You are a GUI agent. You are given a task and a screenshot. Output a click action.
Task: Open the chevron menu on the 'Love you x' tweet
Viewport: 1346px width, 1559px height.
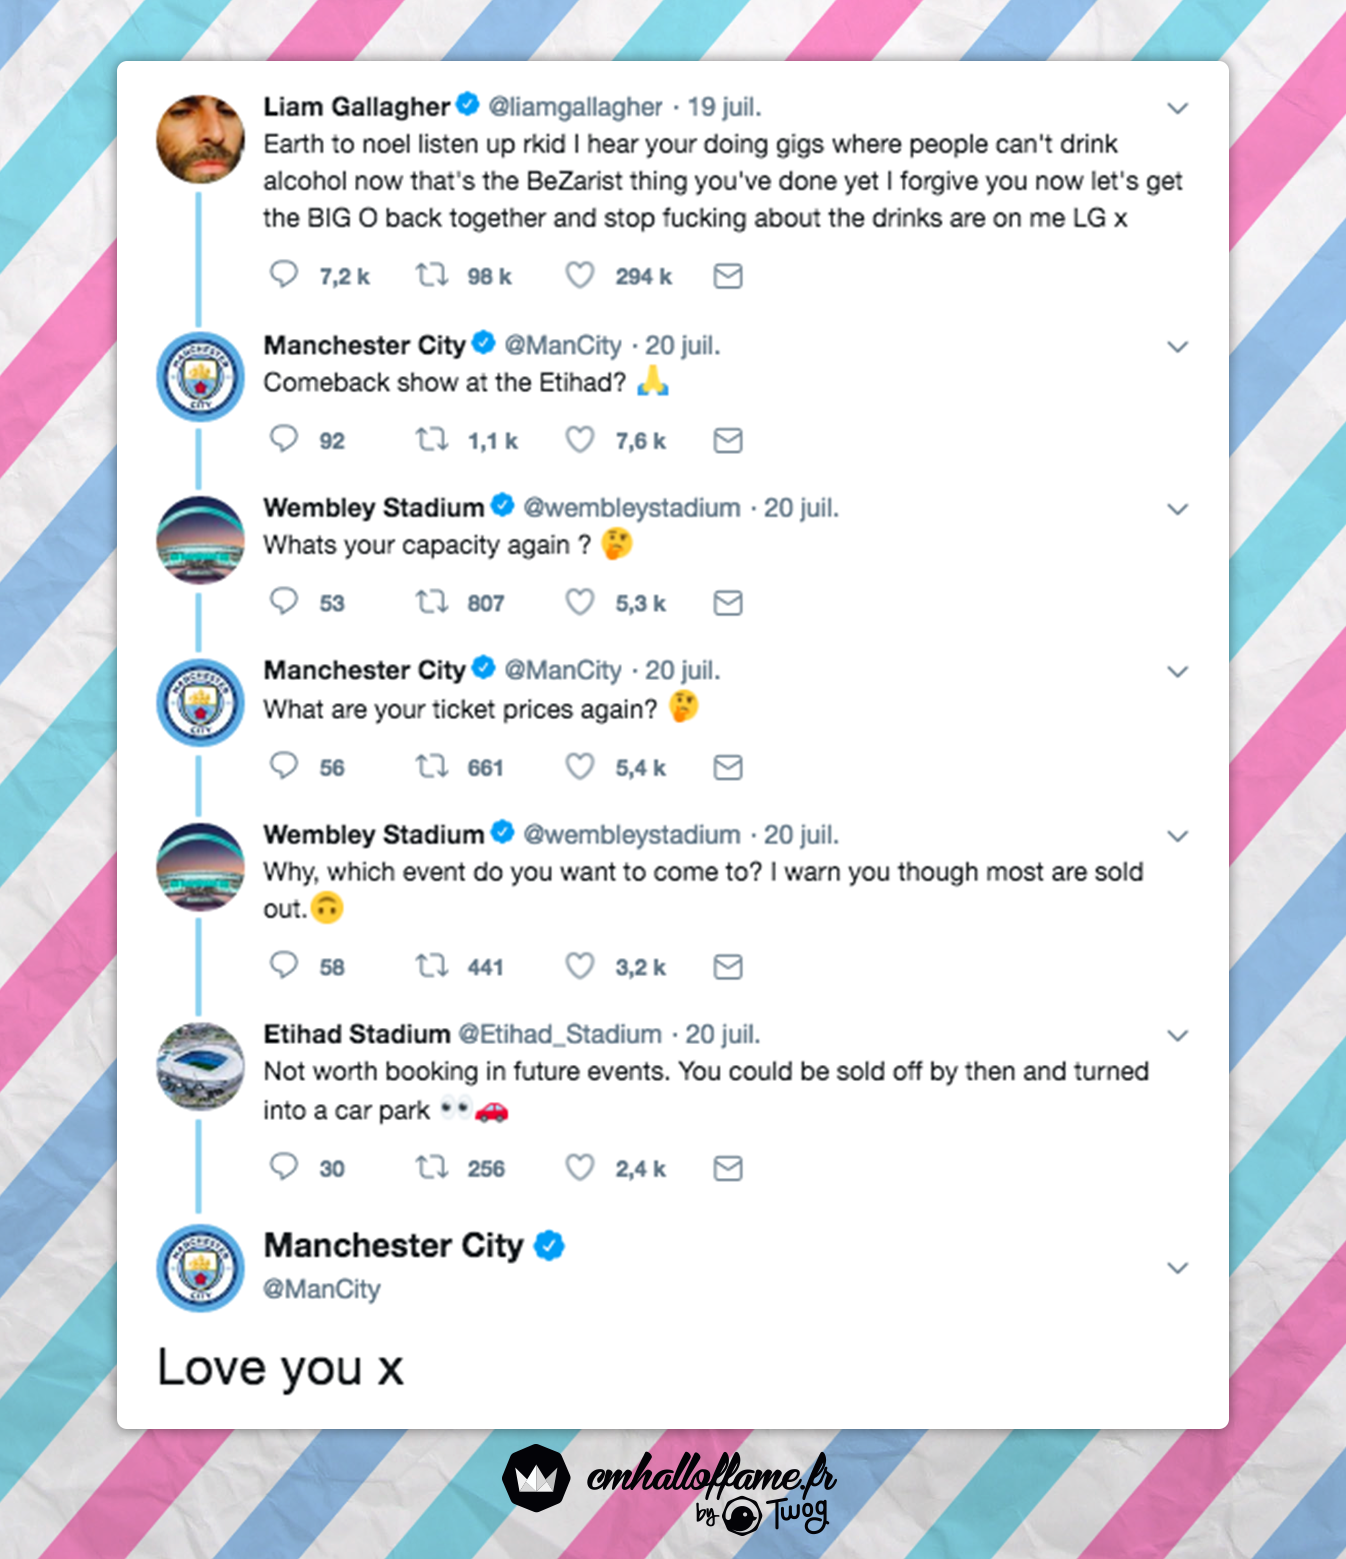[1178, 1268]
